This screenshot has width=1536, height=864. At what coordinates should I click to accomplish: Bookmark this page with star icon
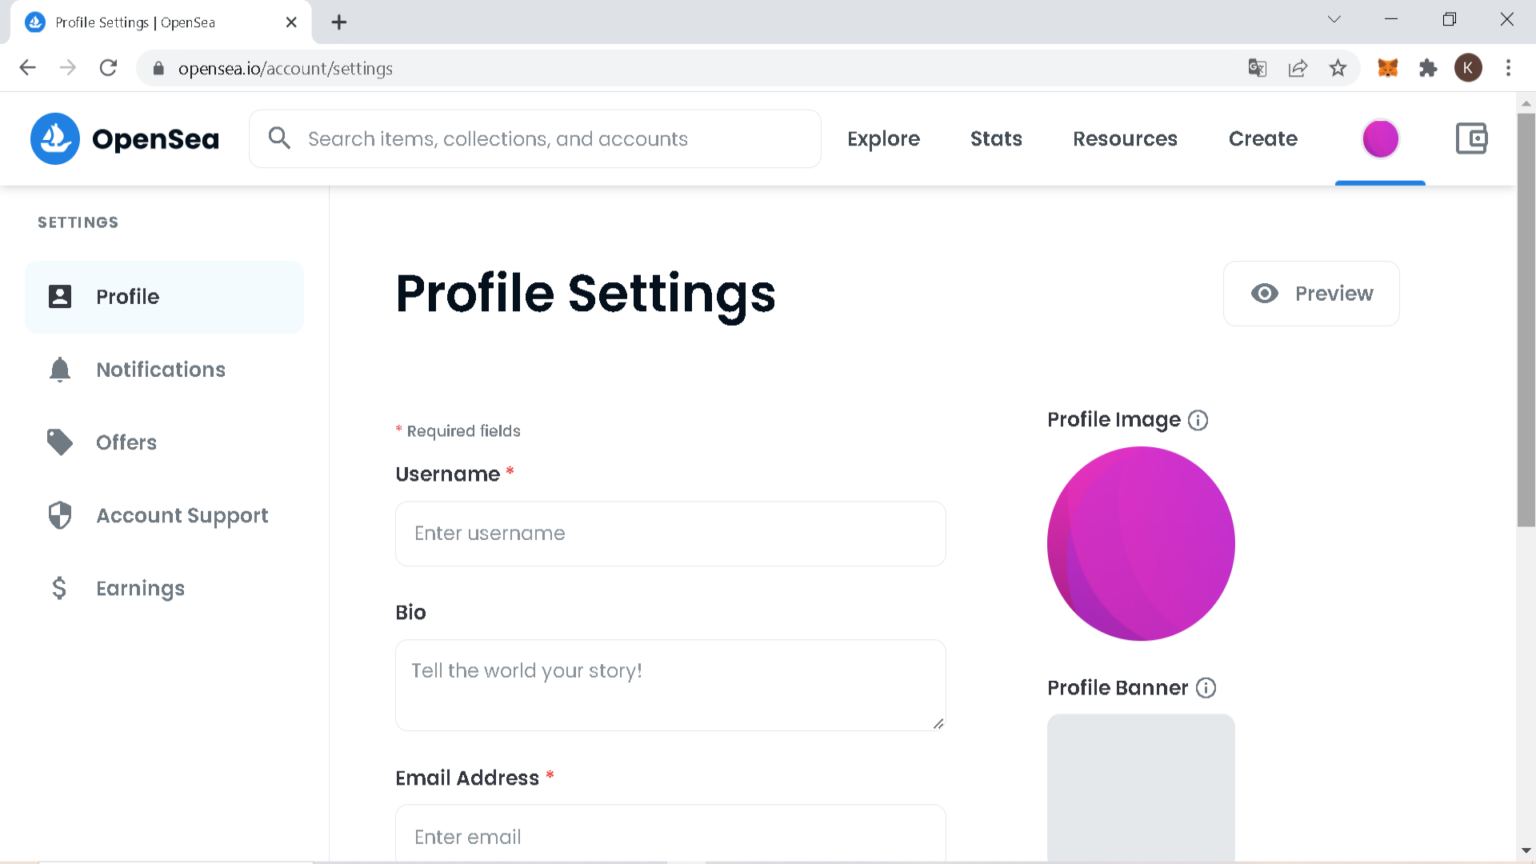(1338, 68)
